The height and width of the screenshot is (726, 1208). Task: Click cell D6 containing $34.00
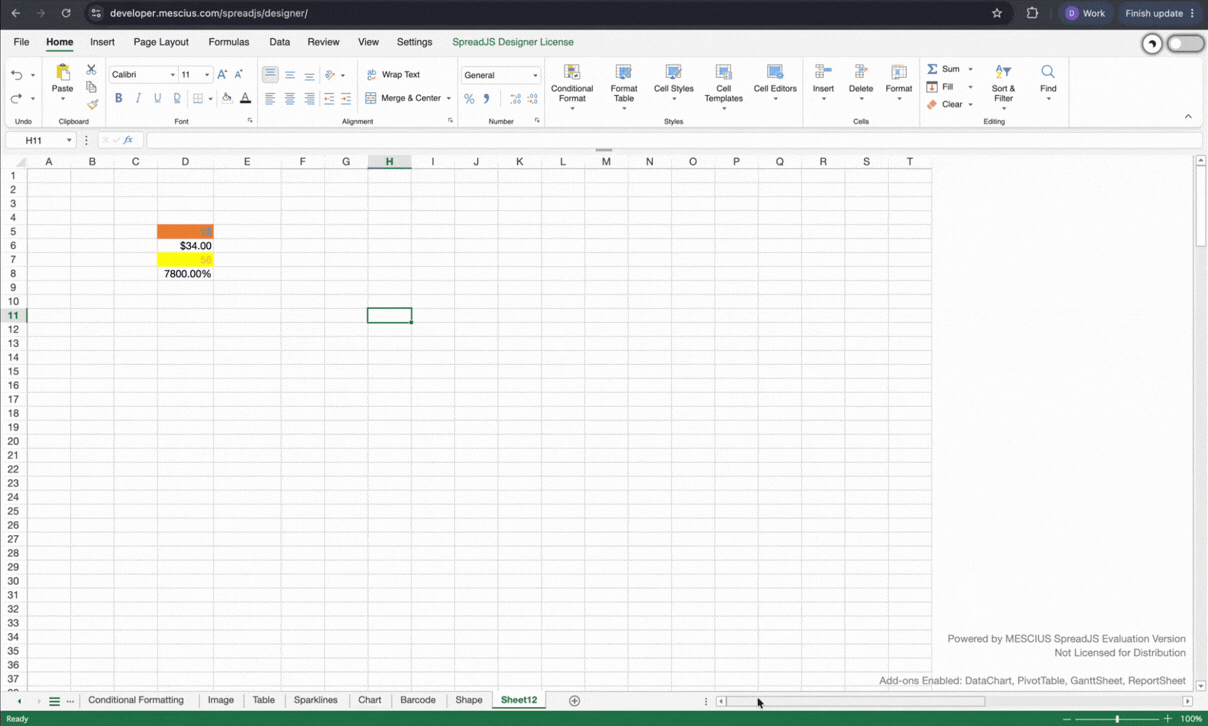point(185,246)
